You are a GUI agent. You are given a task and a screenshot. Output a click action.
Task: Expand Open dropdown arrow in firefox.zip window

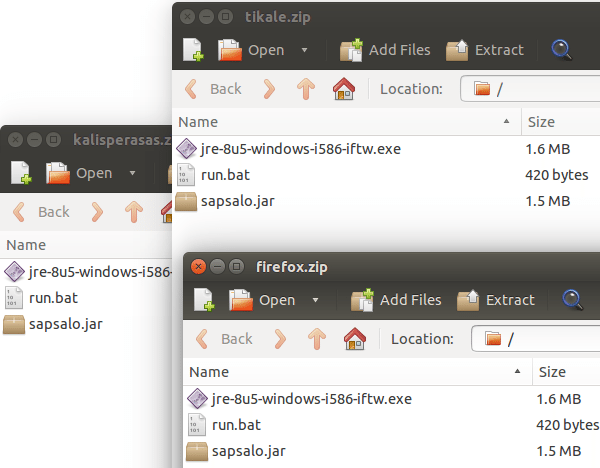pyautogui.click(x=315, y=300)
